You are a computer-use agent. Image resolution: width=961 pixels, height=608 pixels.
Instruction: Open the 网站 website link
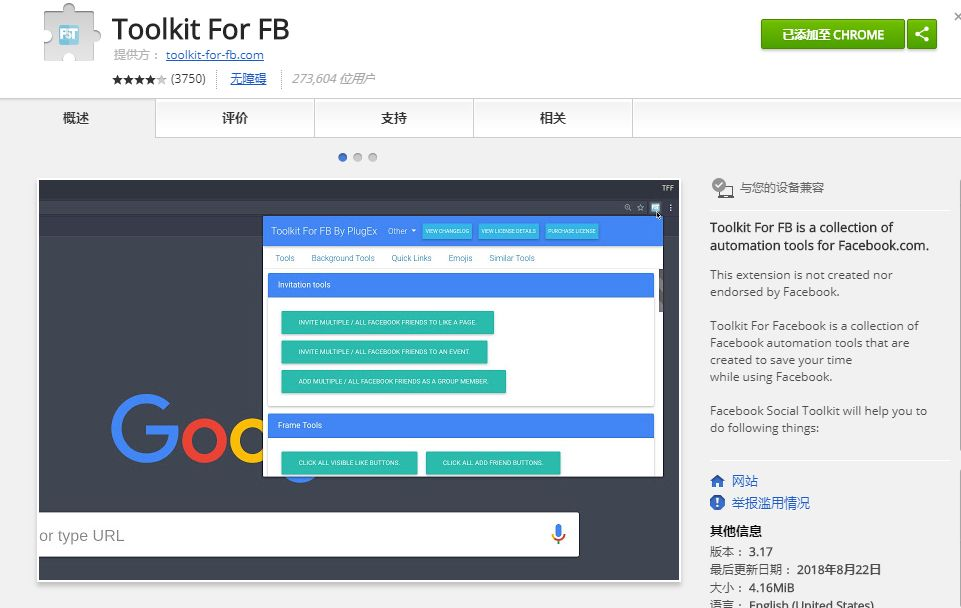pos(745,481)
